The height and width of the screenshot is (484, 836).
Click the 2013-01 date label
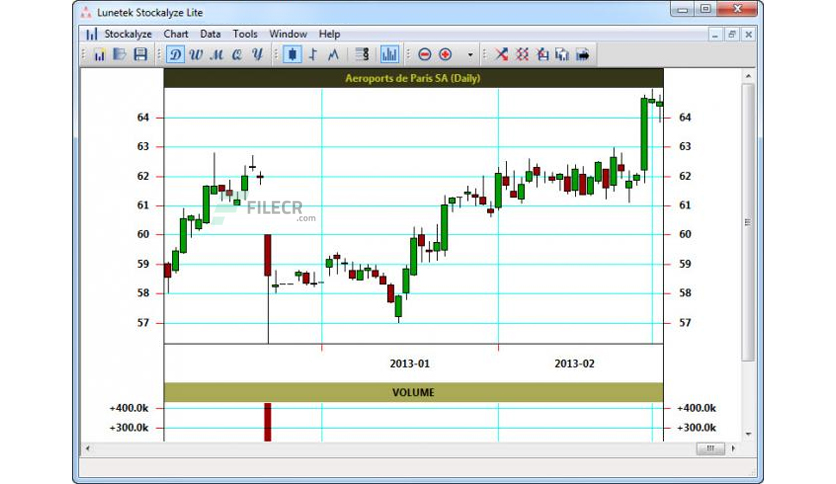point(409,364)
